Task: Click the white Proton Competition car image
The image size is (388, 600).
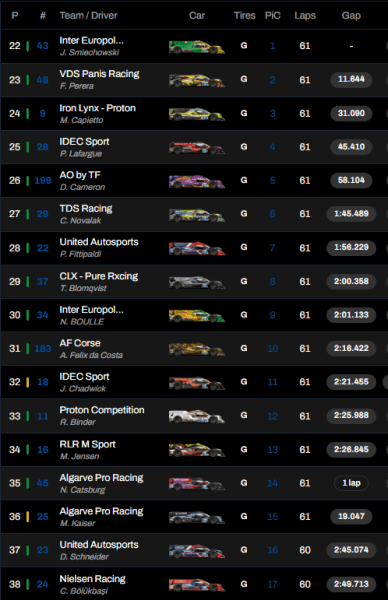Action: pyautogui.click(x=197, y=416)
